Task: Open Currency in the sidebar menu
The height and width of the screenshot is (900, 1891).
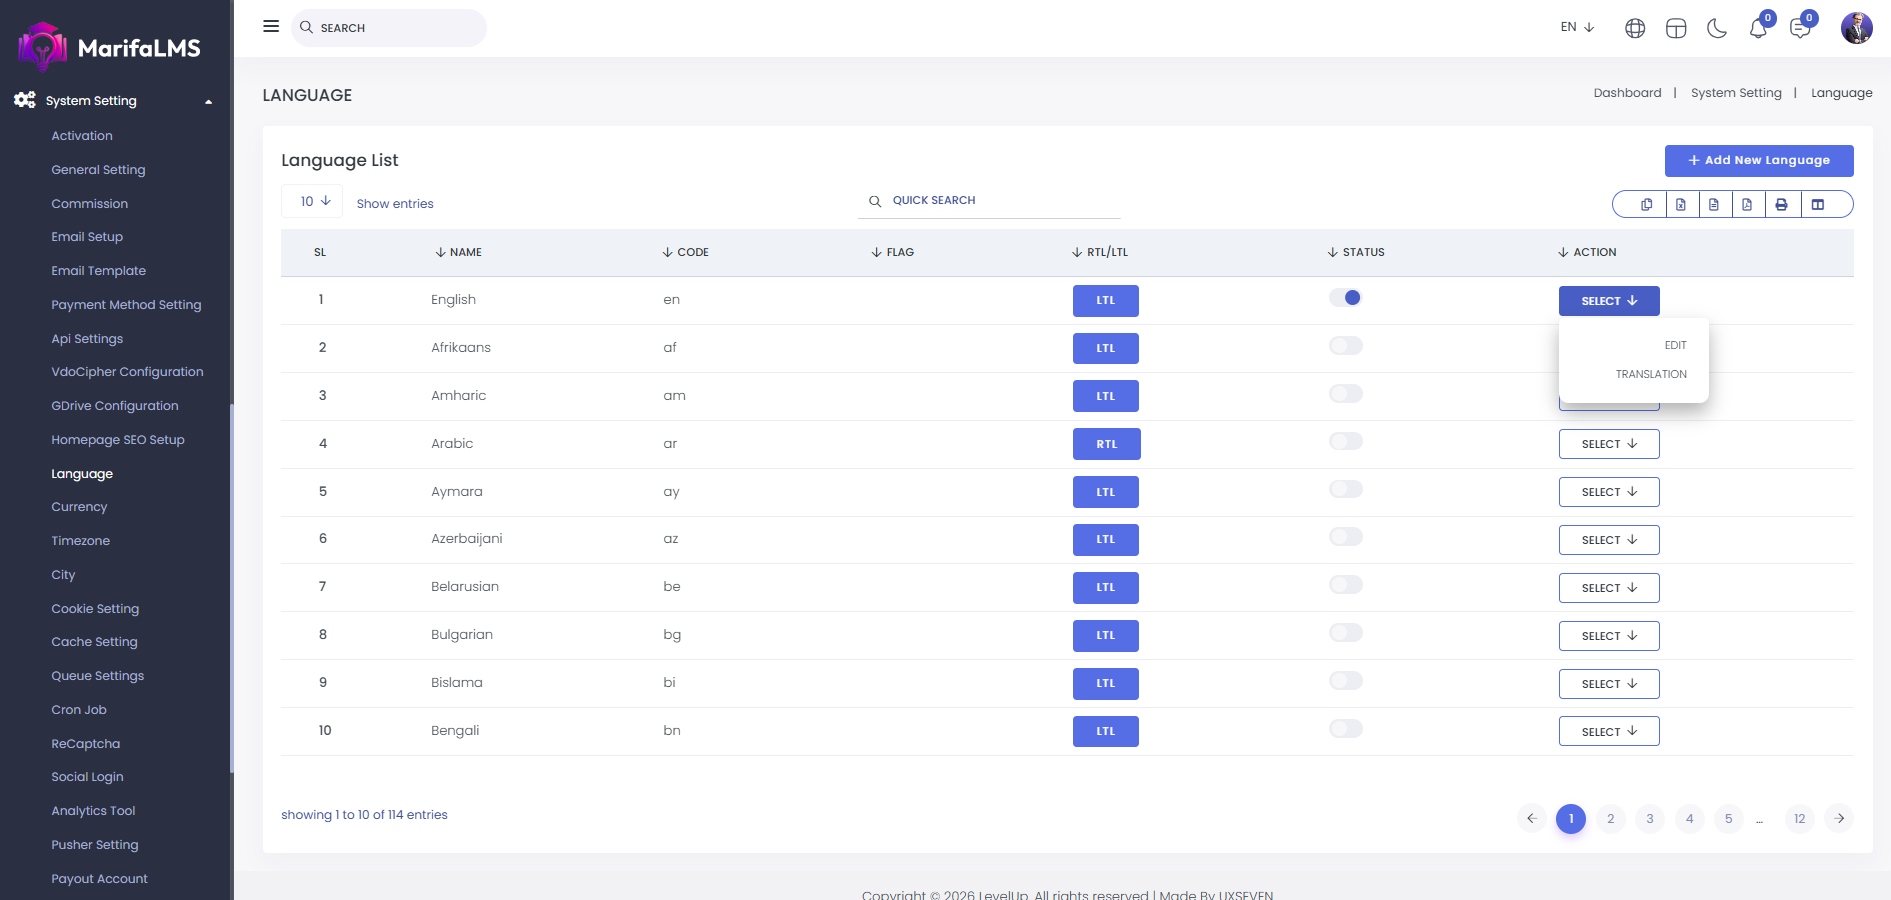Action: pyautogui.click(x=79, y=507)
